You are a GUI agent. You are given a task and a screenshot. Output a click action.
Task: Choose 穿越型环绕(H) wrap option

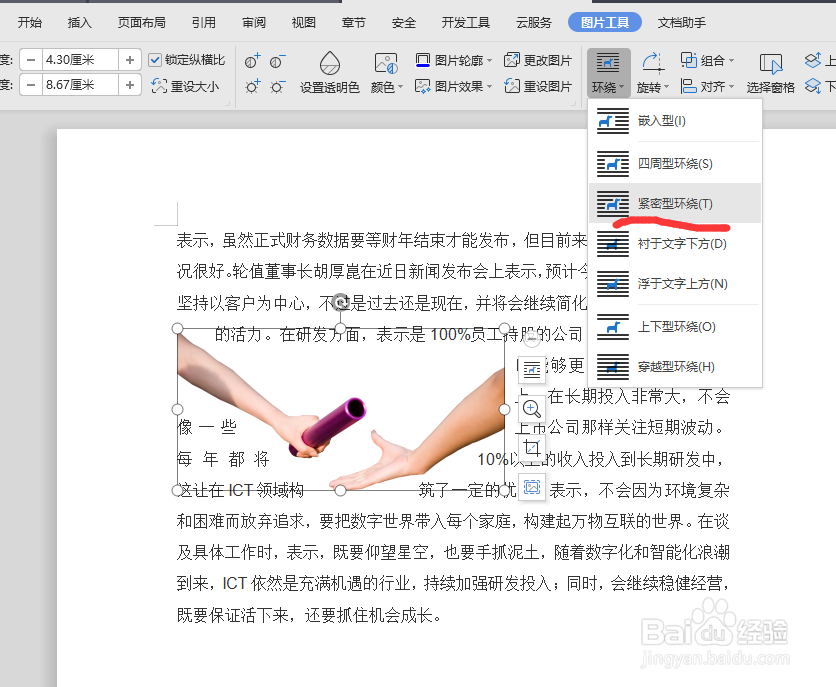click(x=675, y=367)
